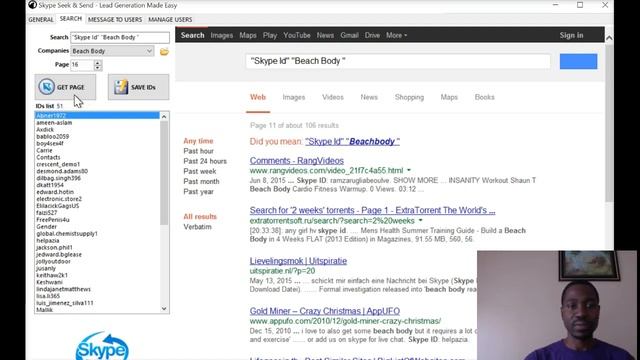
Task: Filter results by Past hour
Action: [x=198, y=151]
